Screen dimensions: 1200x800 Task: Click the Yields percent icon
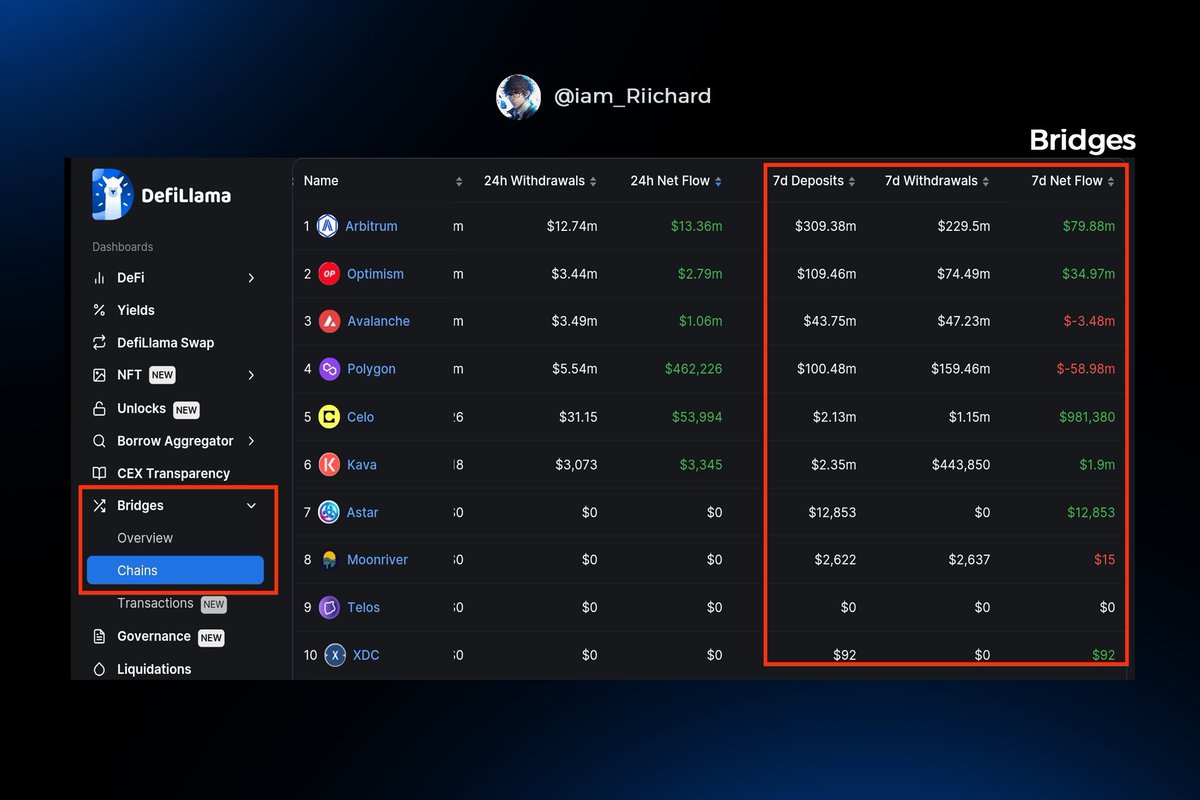pyautogui.click(x=99, y=310)
